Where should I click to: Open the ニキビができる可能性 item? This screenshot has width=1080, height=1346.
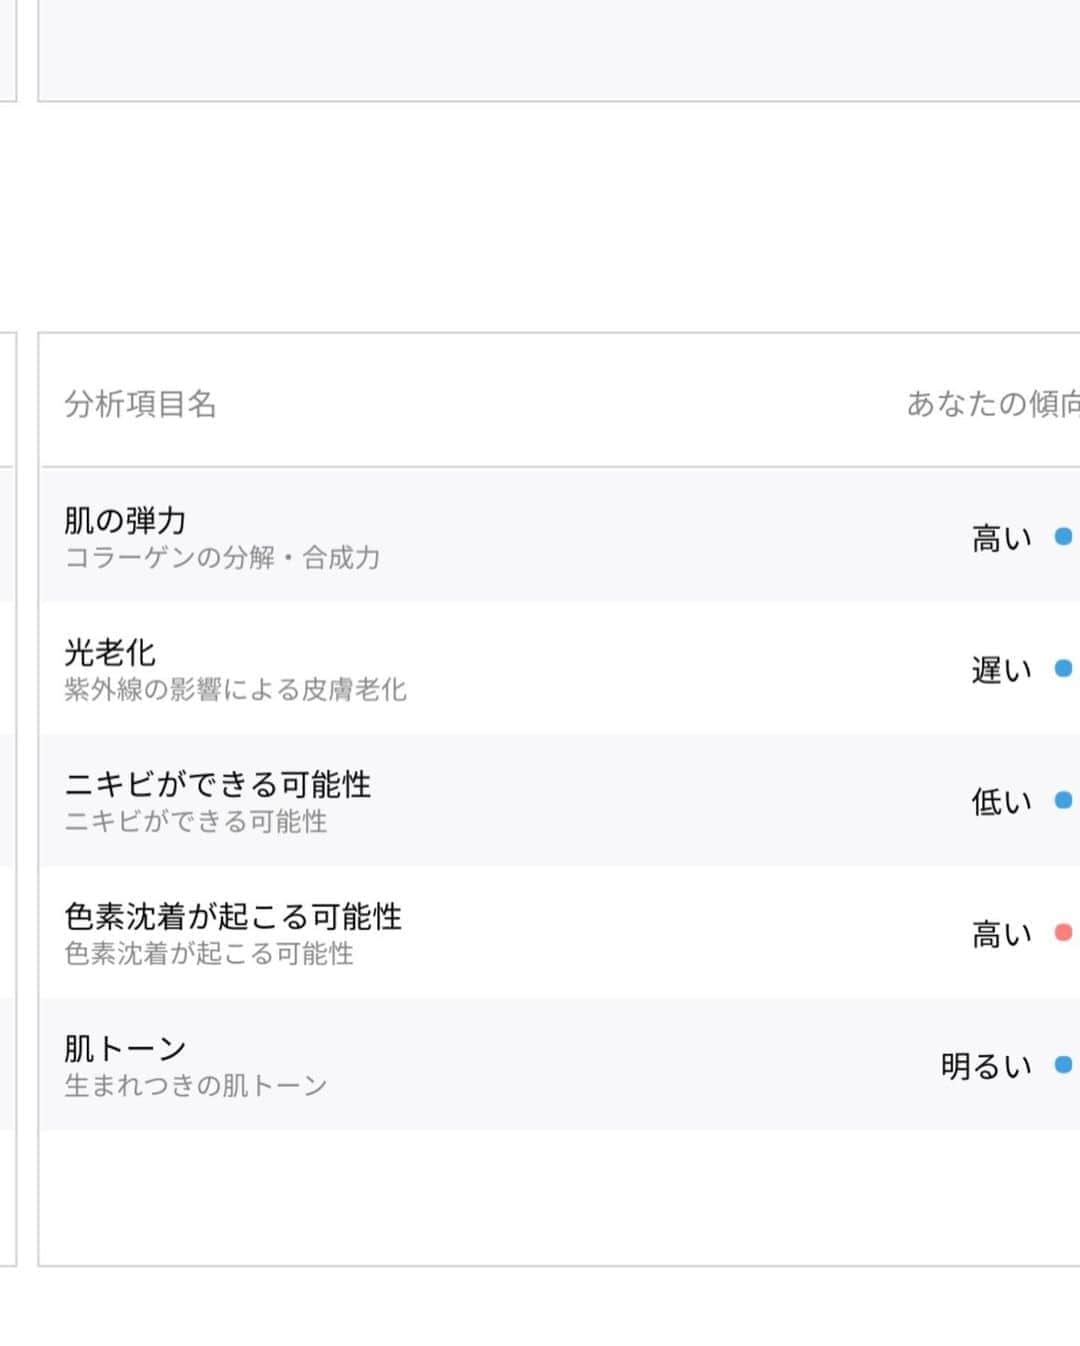217,784
